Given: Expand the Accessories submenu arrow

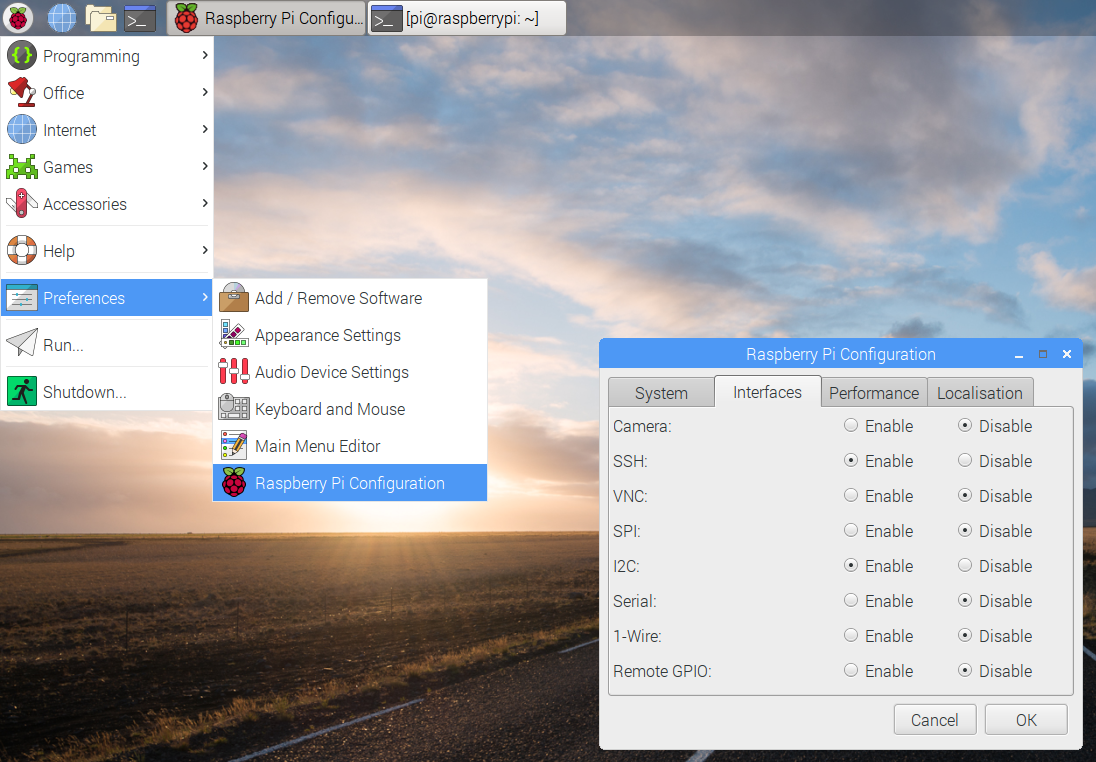Looking at the screenshot, I should [205, 203].
